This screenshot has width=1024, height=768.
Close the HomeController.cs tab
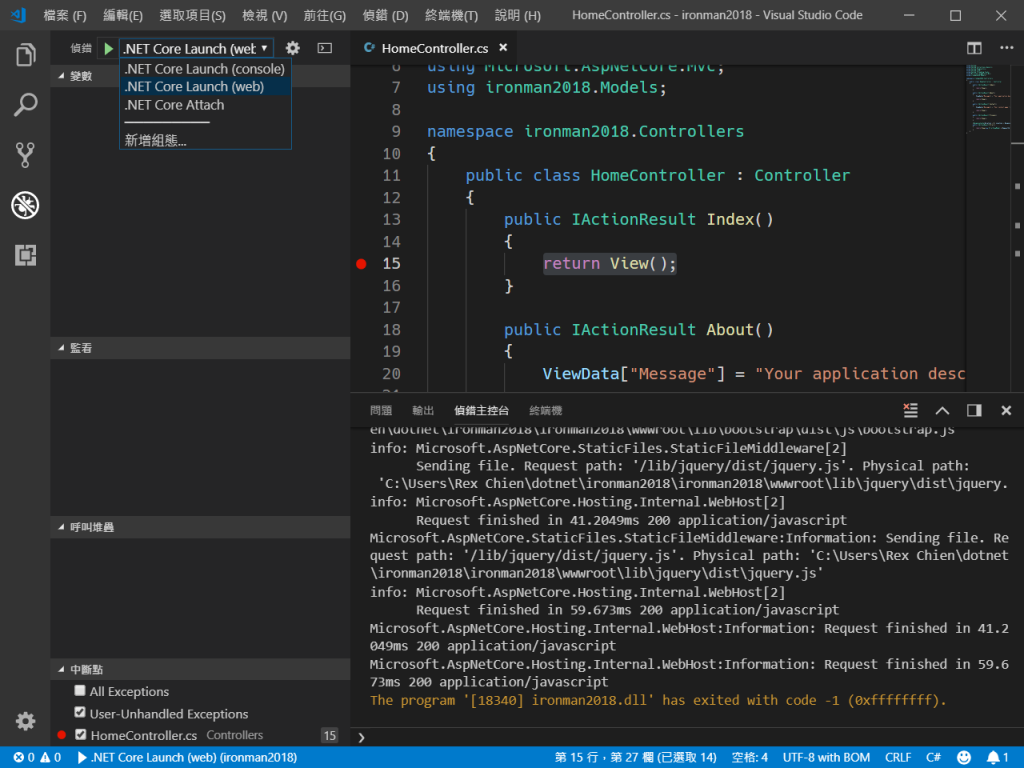[x=503, y=48]
